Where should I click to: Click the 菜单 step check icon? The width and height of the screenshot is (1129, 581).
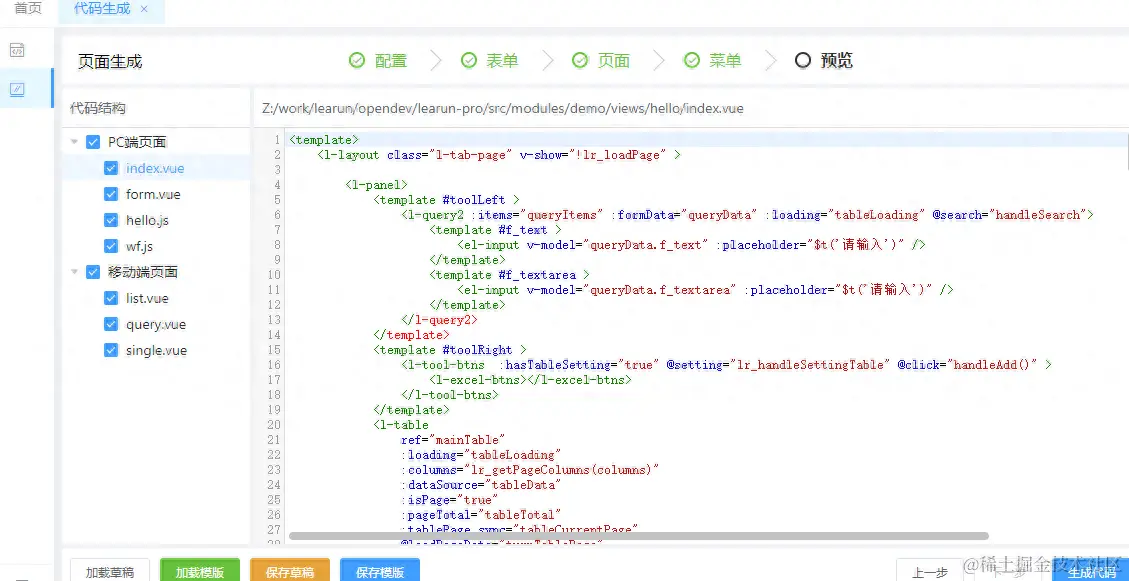click(691, 60)
